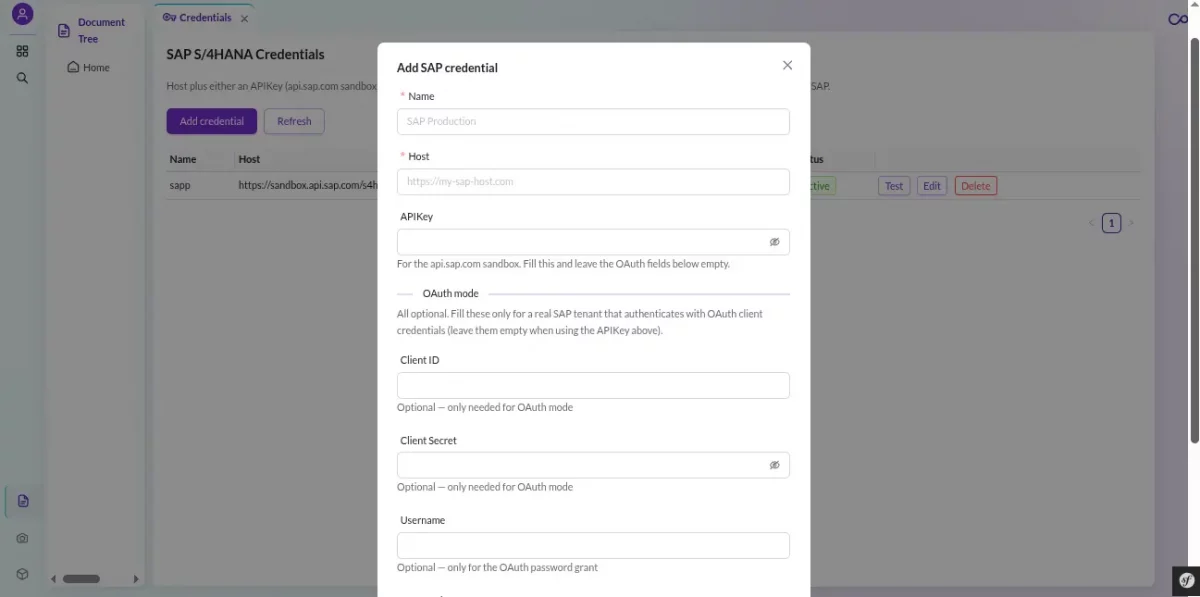
Task: Focus the Client ID input field
Action: [x=593, y=385]
